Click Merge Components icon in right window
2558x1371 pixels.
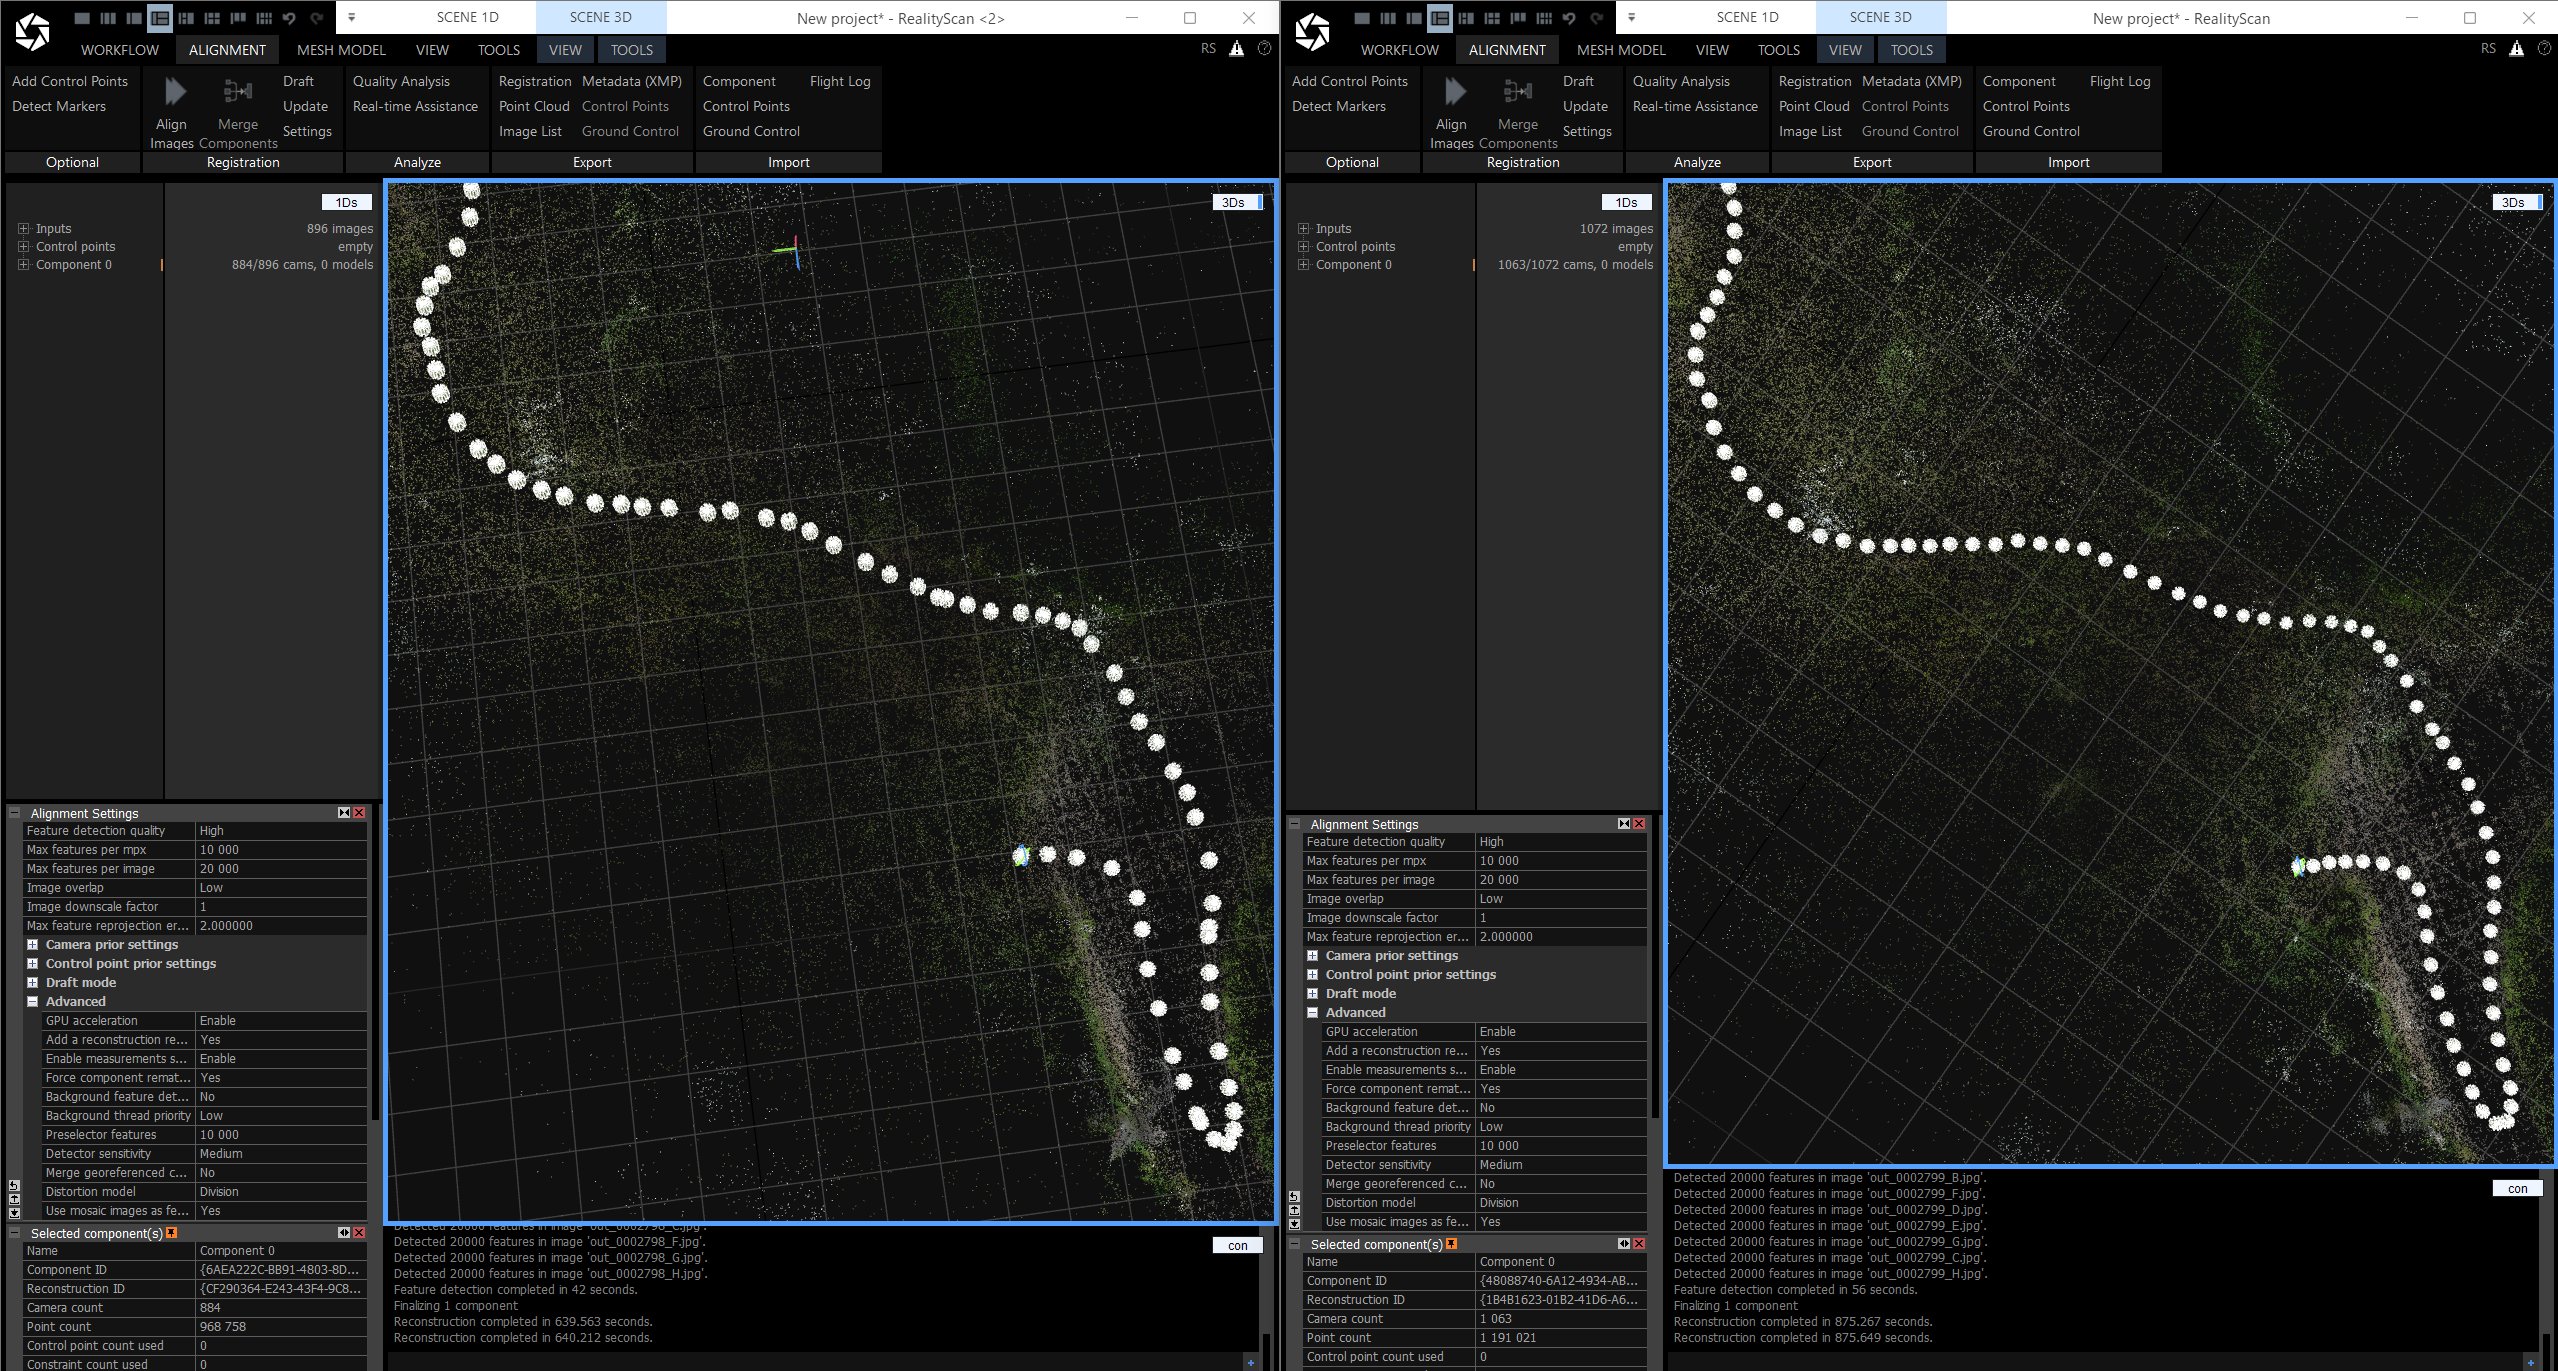tap(1517, 92)
